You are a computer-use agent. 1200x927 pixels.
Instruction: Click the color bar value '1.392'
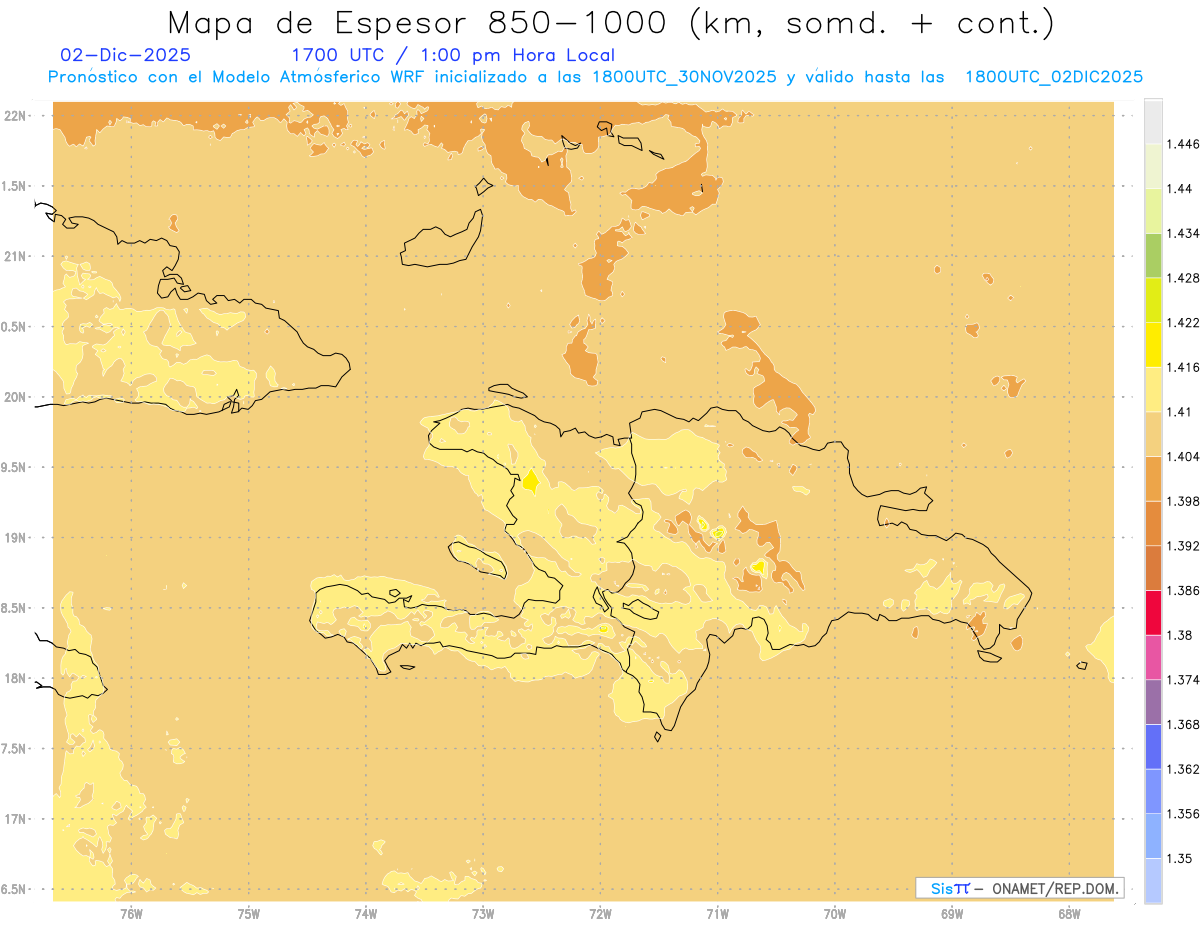pos(1183,546)
